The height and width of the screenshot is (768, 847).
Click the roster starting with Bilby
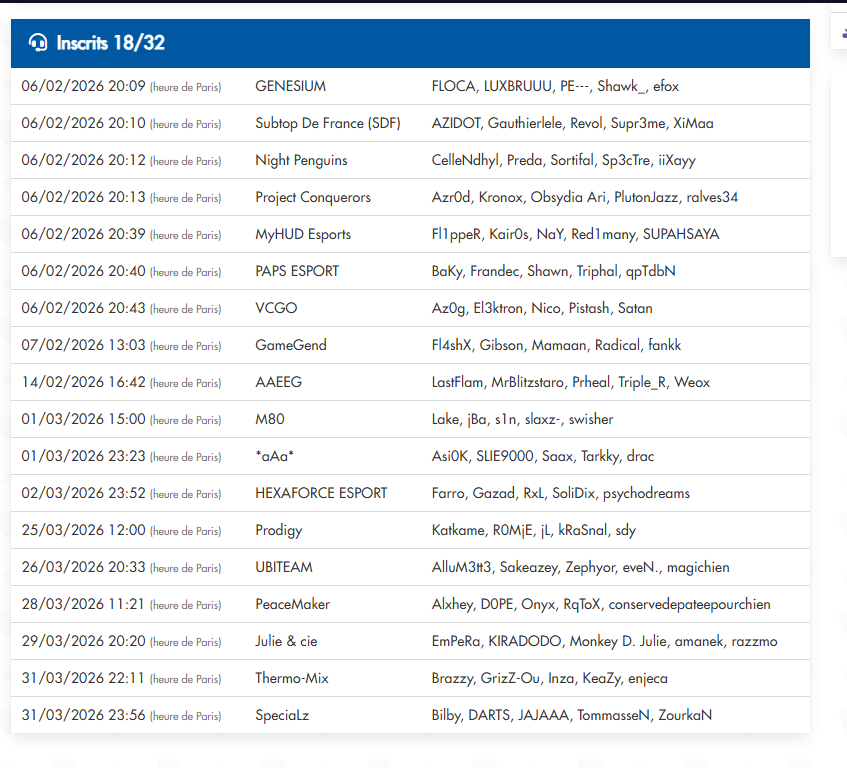click(x=572, y=715)
